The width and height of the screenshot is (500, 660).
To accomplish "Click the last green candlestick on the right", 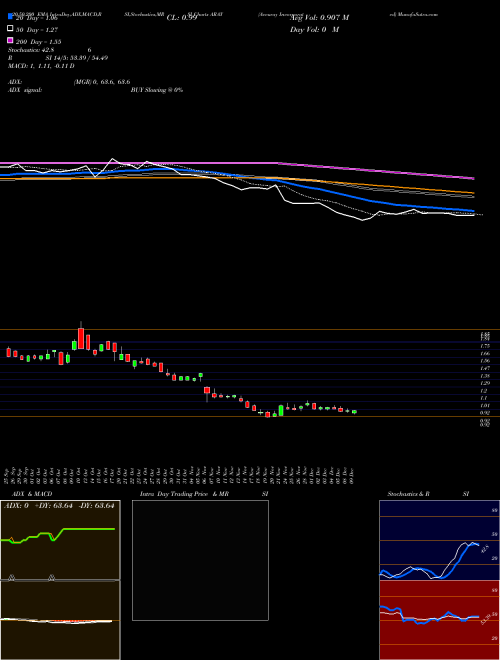I will 354,412.
